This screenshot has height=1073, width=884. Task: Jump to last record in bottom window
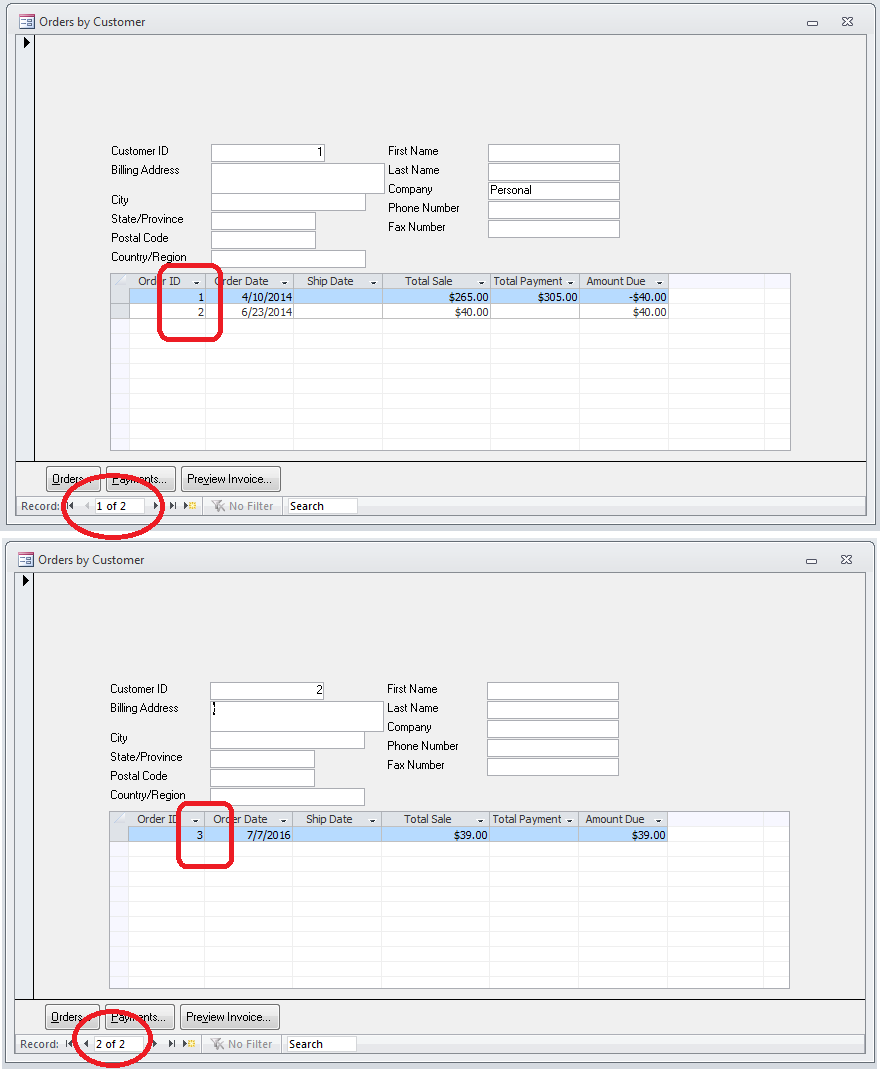click(172, 1044)
